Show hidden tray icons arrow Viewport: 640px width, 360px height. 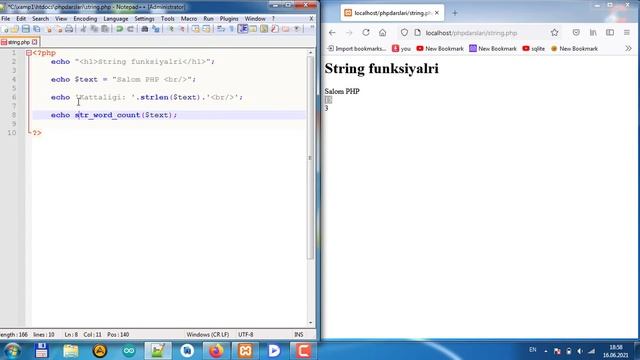(546, 351)
